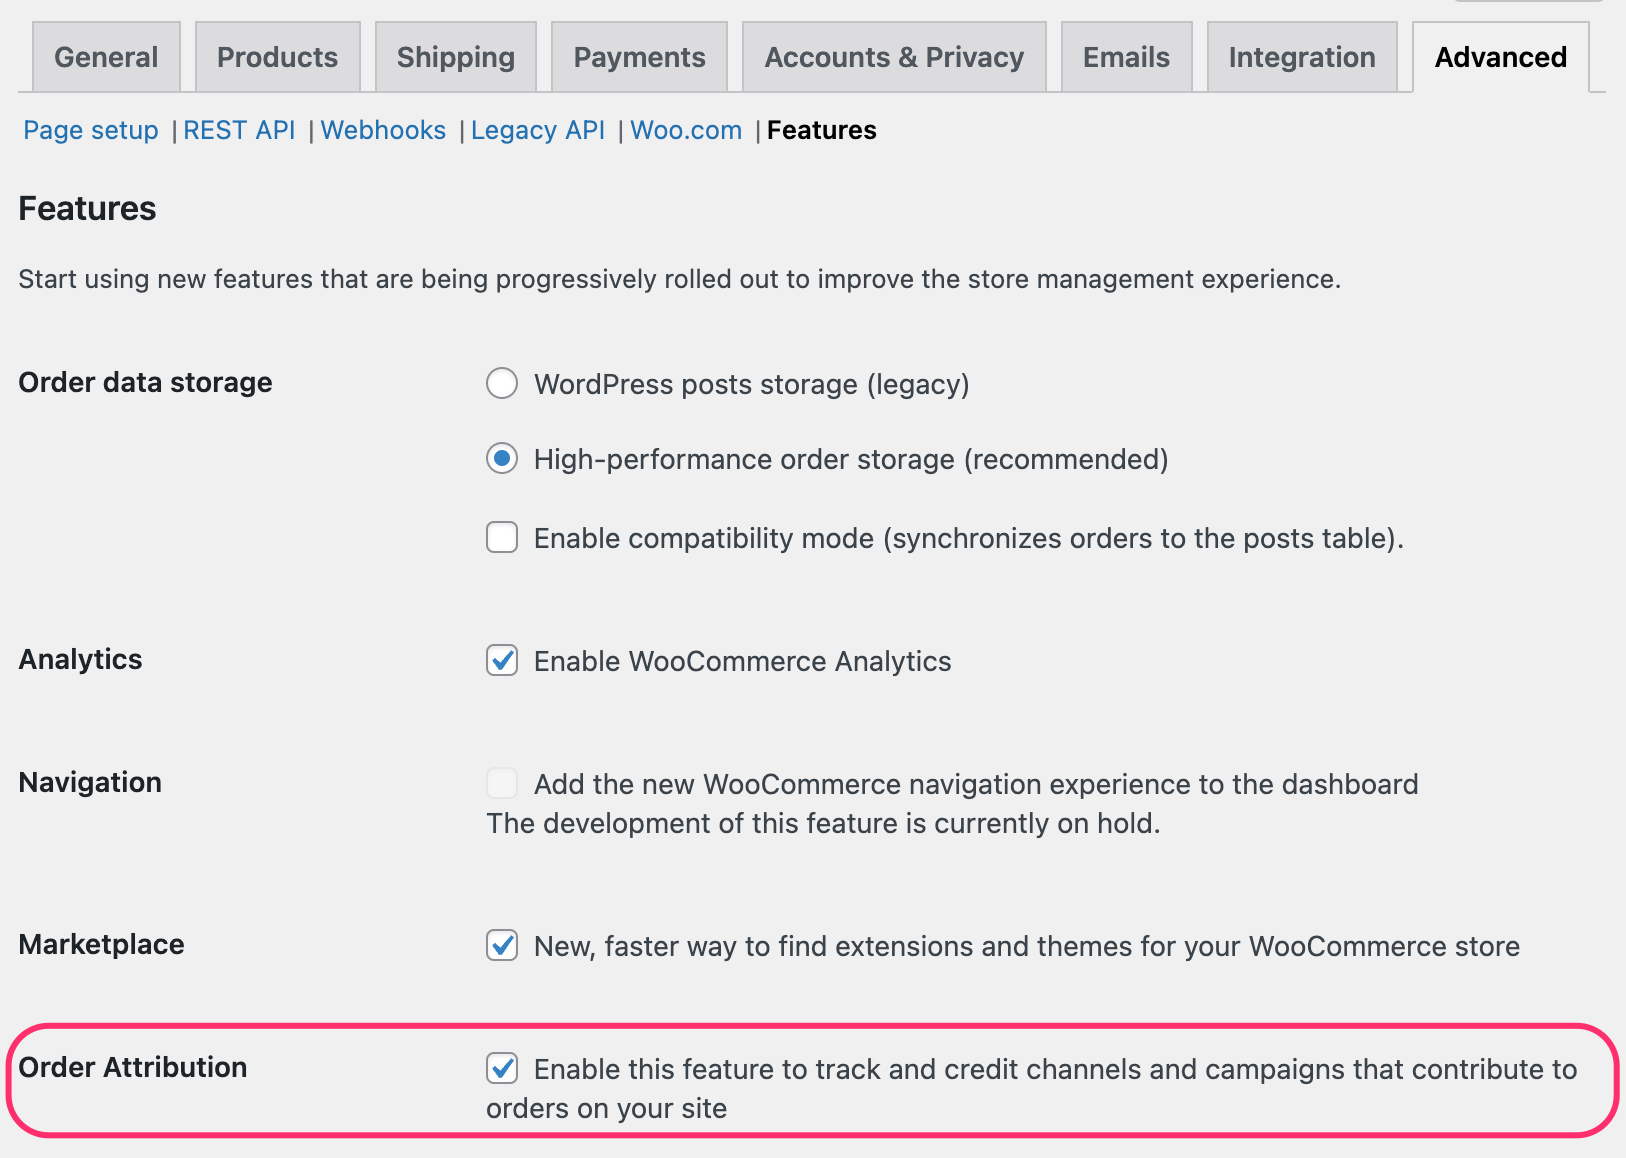This screenshot has height=1158, width=1626.
Task: Open the Webhooks settings page
Action: tap(383, 130)
